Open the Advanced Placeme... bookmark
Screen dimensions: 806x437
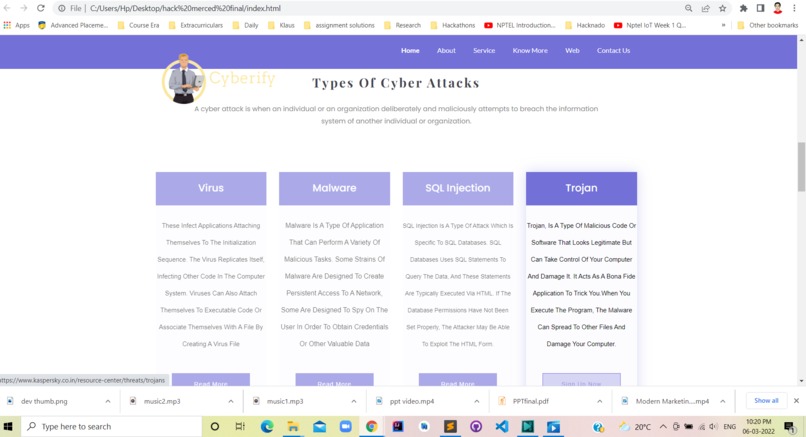click(x=73, y=25)
